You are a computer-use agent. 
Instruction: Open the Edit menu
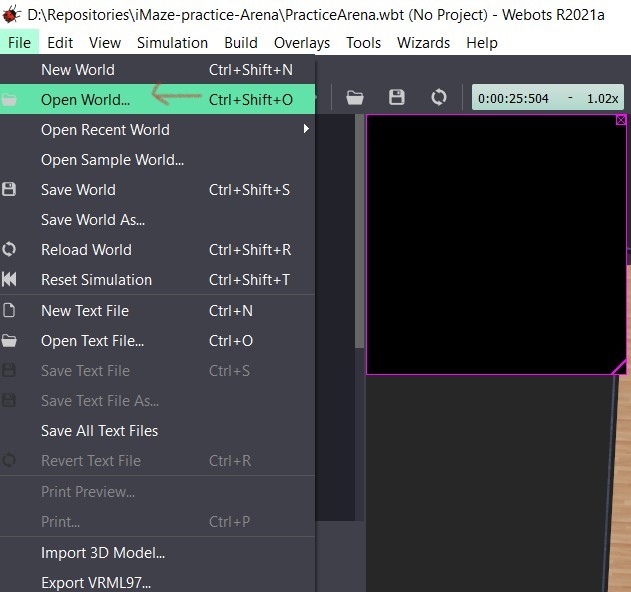pyautogui.click(x=60, y=42)
